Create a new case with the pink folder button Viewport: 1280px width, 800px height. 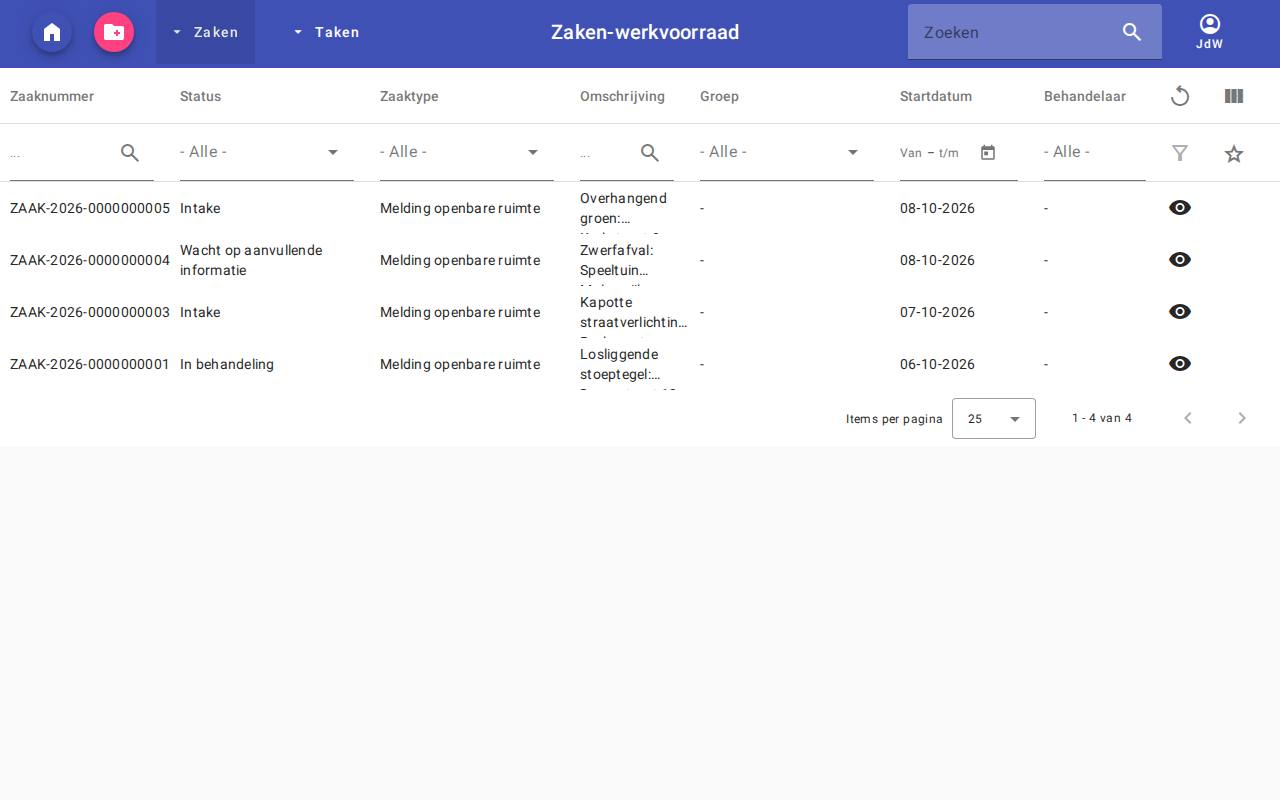pos(114,32)
